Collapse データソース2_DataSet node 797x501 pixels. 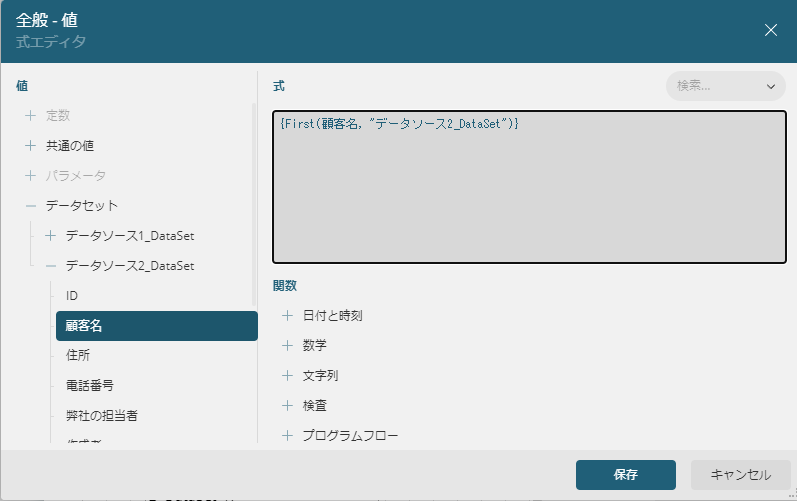[50, 266]
